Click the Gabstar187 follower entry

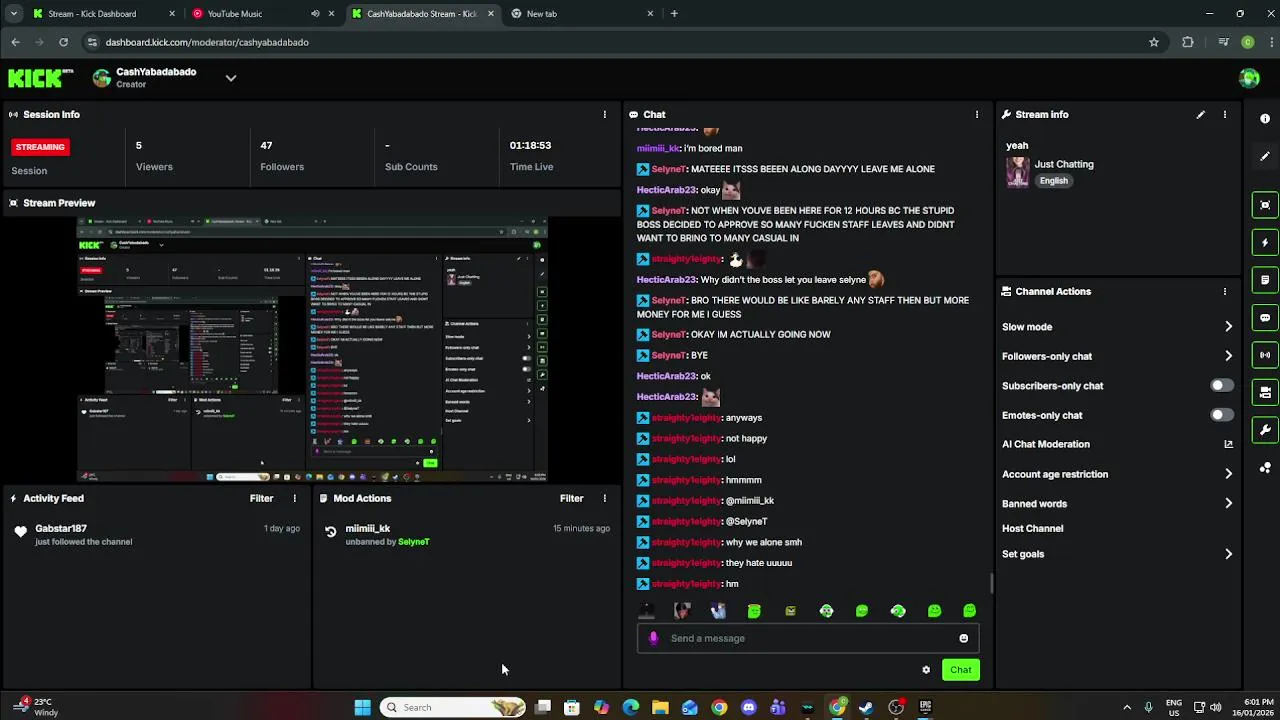pyautogui.click(x=156, y=535)
